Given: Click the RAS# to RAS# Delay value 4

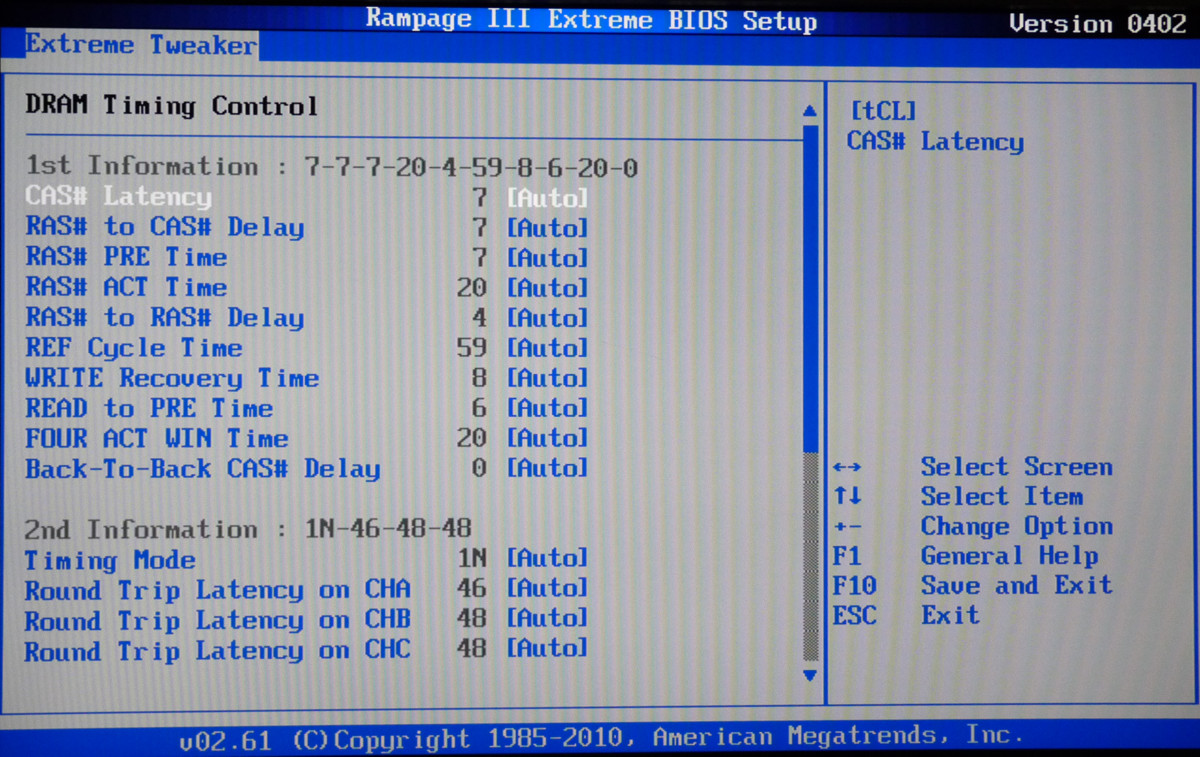Looking at the screenshot, I should 479,318.
